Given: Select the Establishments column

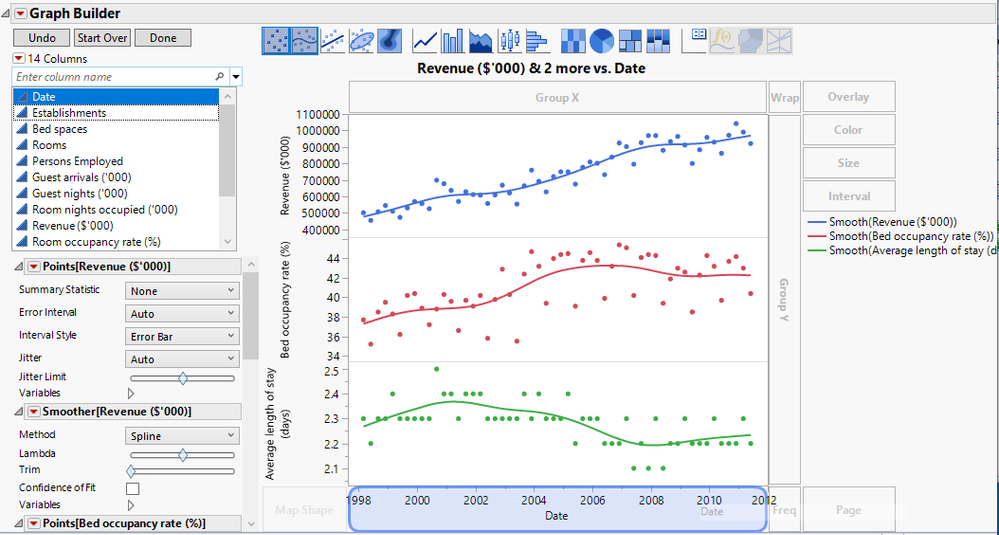Looking at the screenshot, I should pyautogui.click(x=116, y=113).
